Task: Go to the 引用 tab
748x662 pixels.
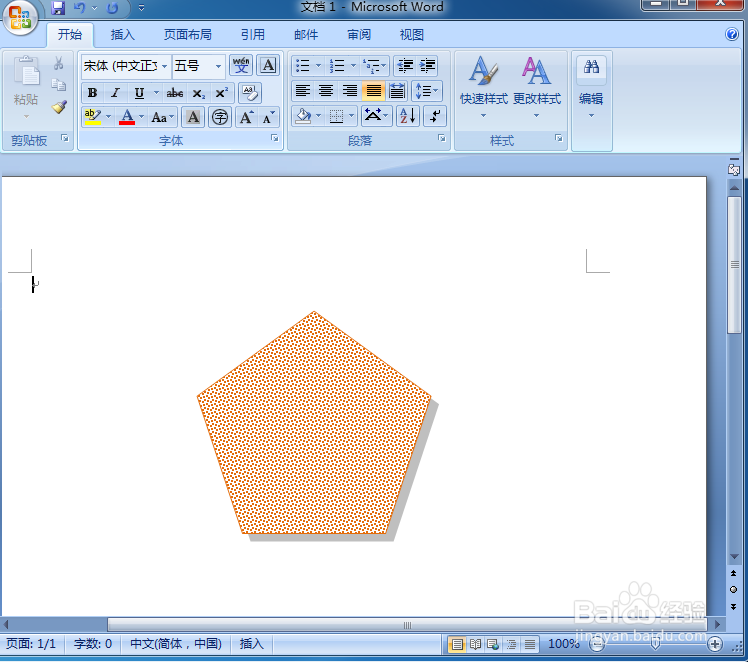Action: pyautogui.click(x=252, y=35)
